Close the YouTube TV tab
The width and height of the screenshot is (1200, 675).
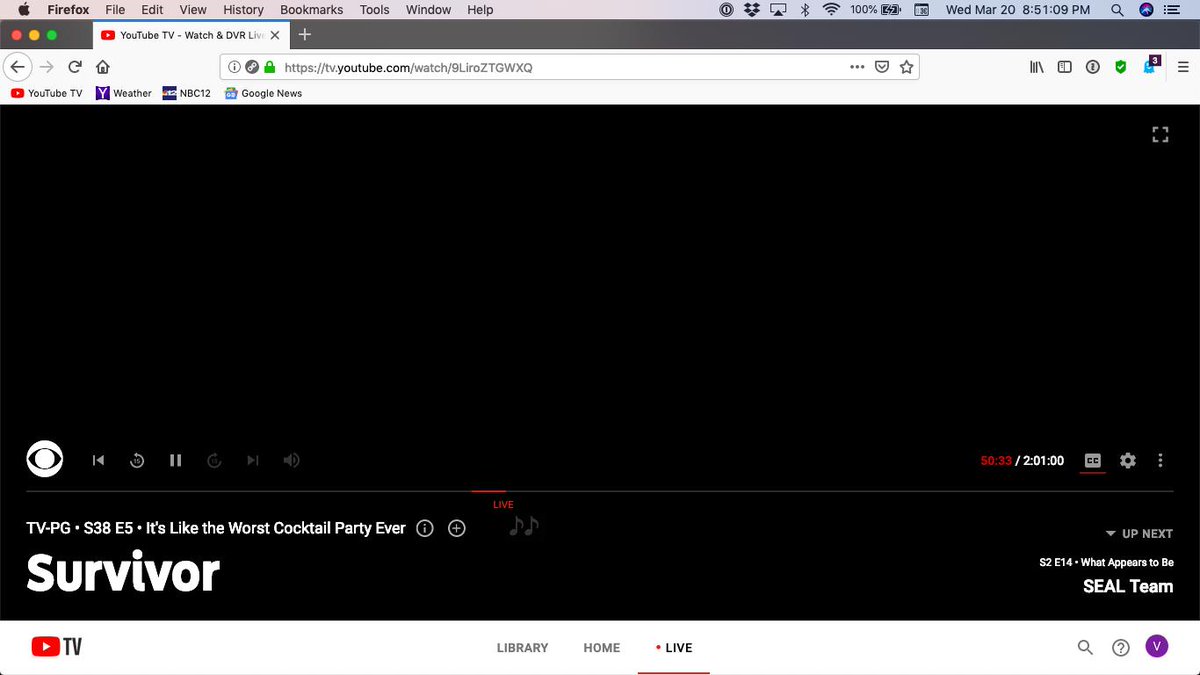click(x=275, y=35)
